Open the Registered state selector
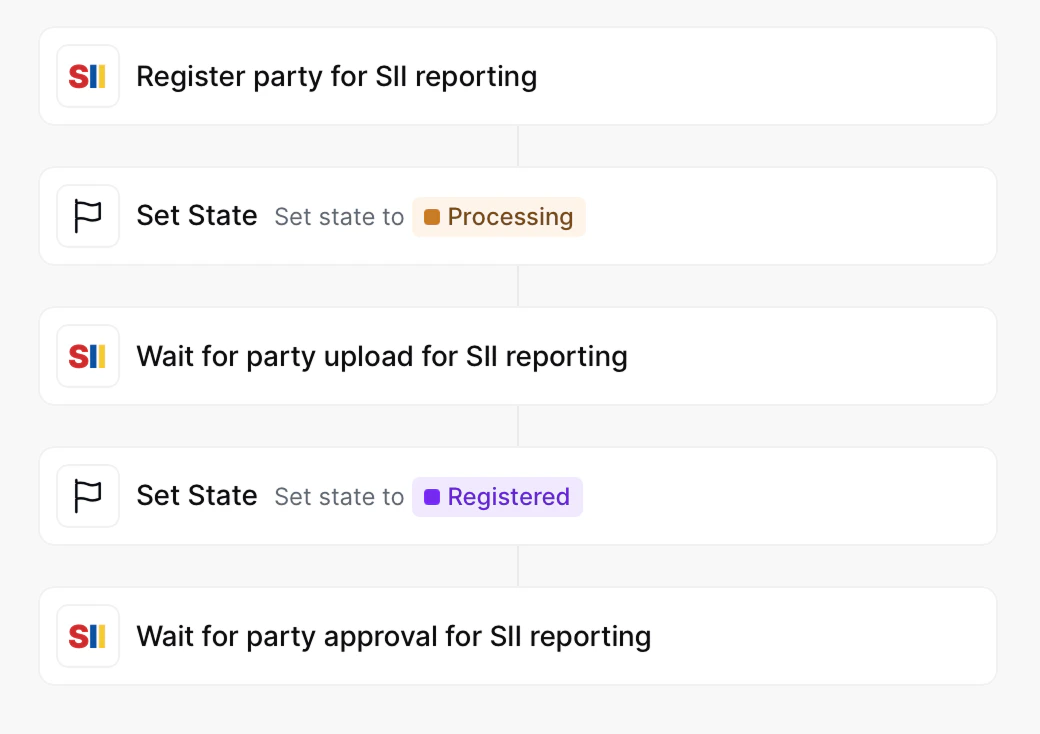The image size is (1040, 734). pyautogui.click(x=497, y=496)
